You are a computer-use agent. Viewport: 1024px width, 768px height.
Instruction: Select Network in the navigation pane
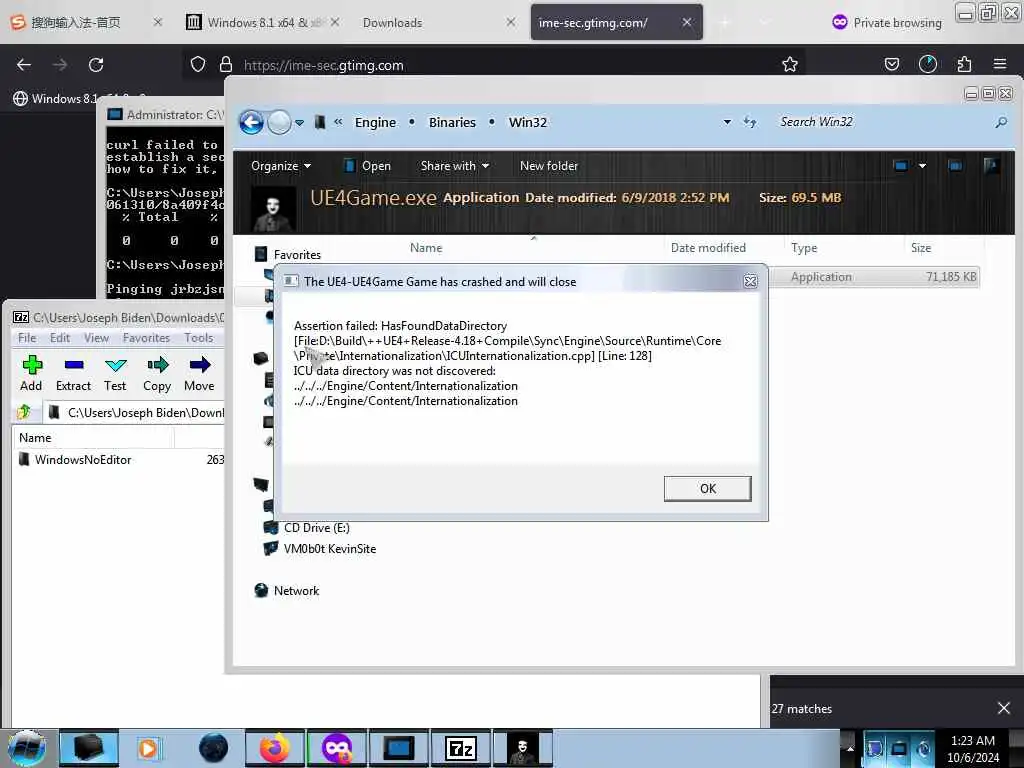[x=296, y=590]
